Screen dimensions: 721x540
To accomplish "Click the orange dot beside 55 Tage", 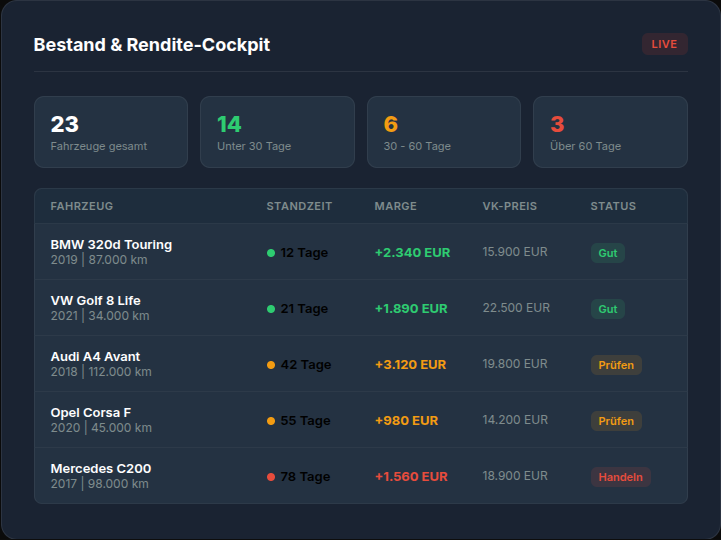I will pyautogui.click(x=271, y=421).
